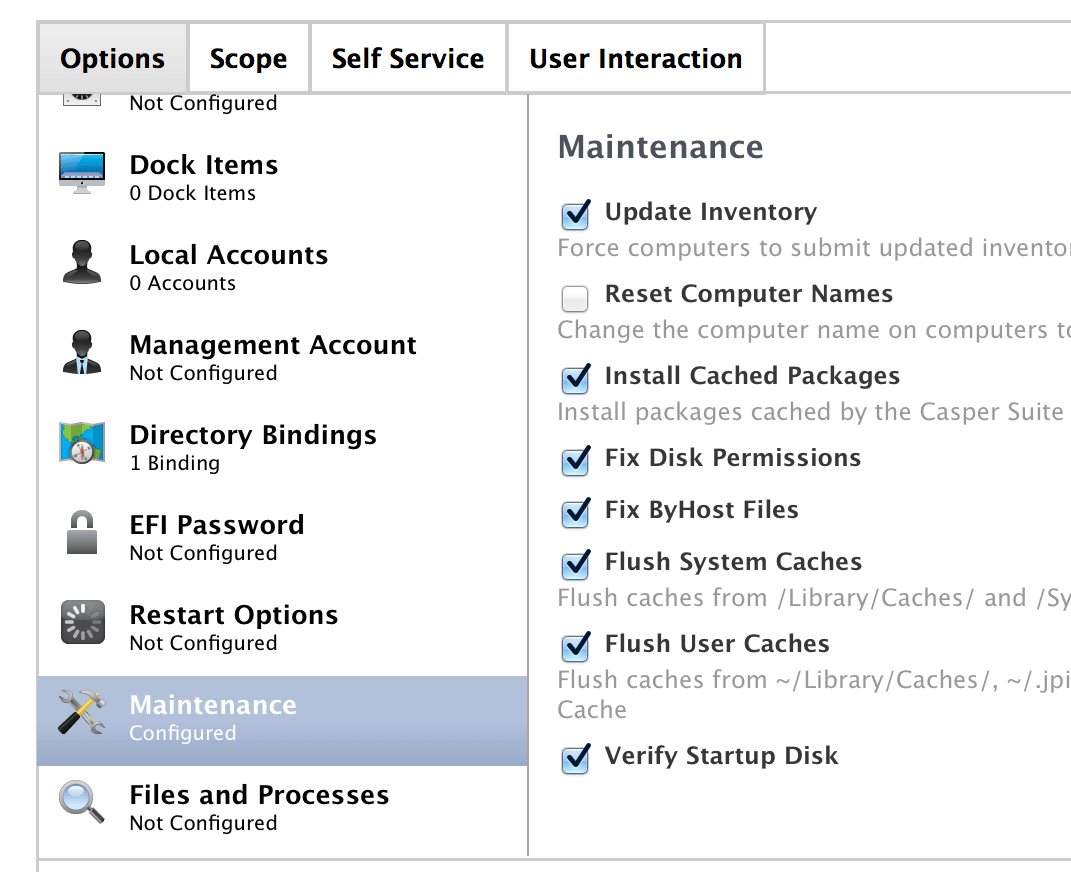The width and height of the screenshot is (1071, 872).
Task: Click the Restart Options spinner icon
Action: coord(82,623)
